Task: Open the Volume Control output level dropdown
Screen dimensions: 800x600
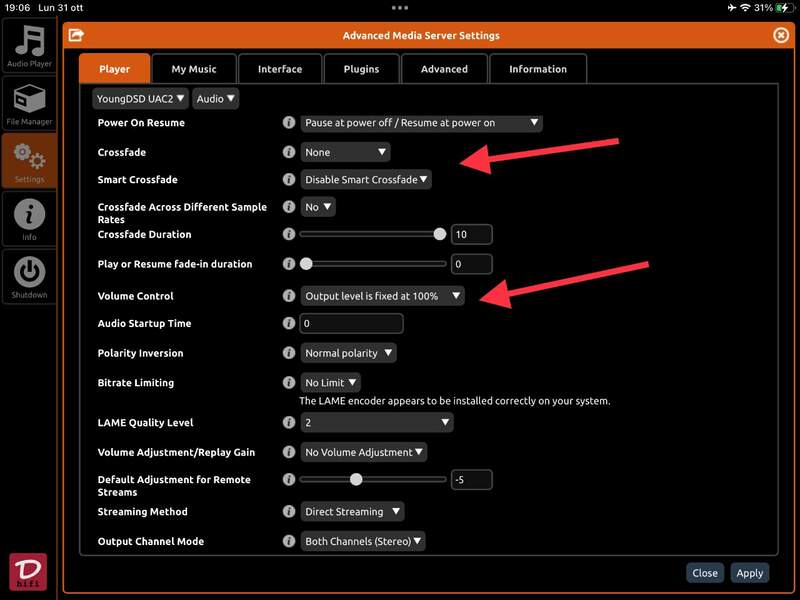Action: pos(383,296)
